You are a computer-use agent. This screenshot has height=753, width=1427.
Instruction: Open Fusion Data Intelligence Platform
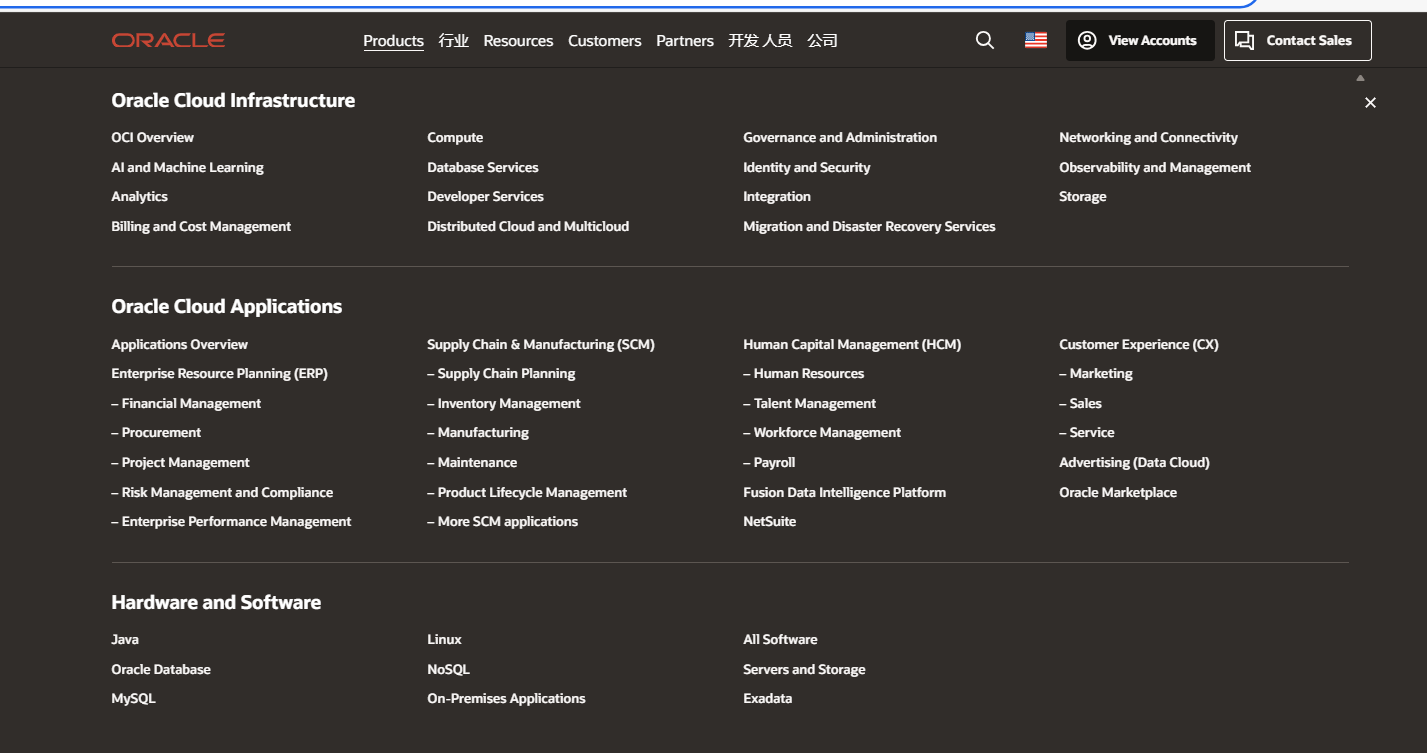click(845, 493)
